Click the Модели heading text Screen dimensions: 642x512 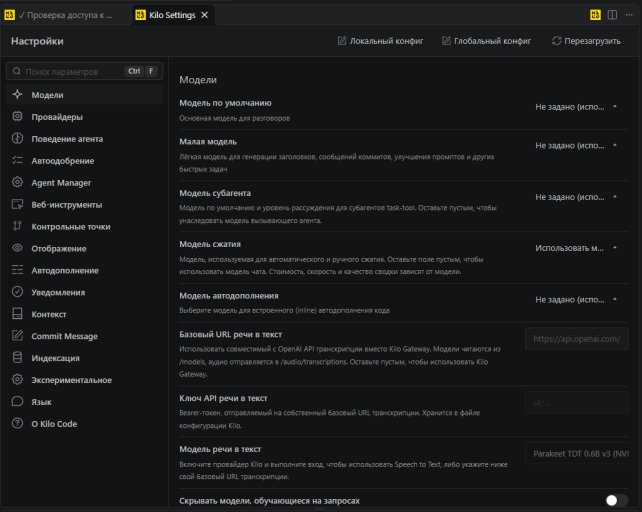pos(198,79)
